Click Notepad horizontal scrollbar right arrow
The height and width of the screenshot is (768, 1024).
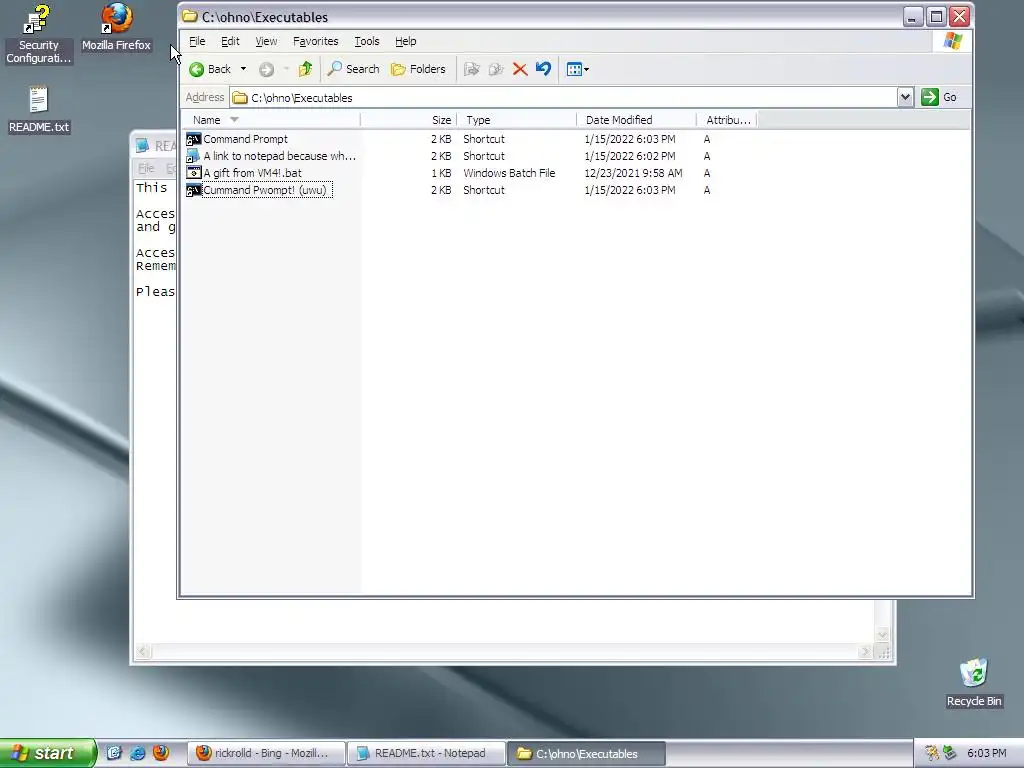click(866, 651)
